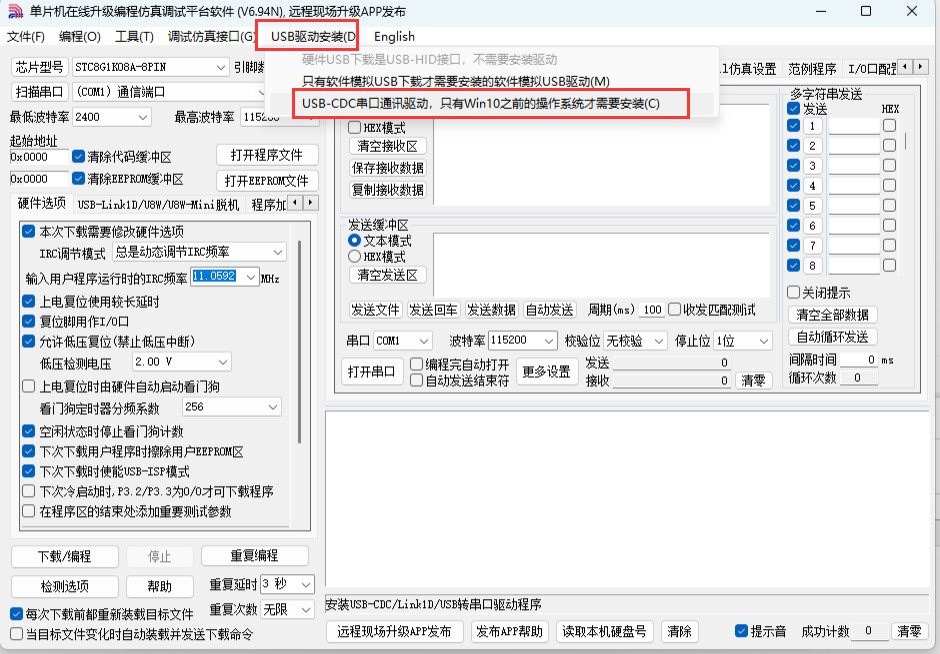
Task: Enable 上电复位时由硬件自动启动看门狗
Action: pos(28,386)
